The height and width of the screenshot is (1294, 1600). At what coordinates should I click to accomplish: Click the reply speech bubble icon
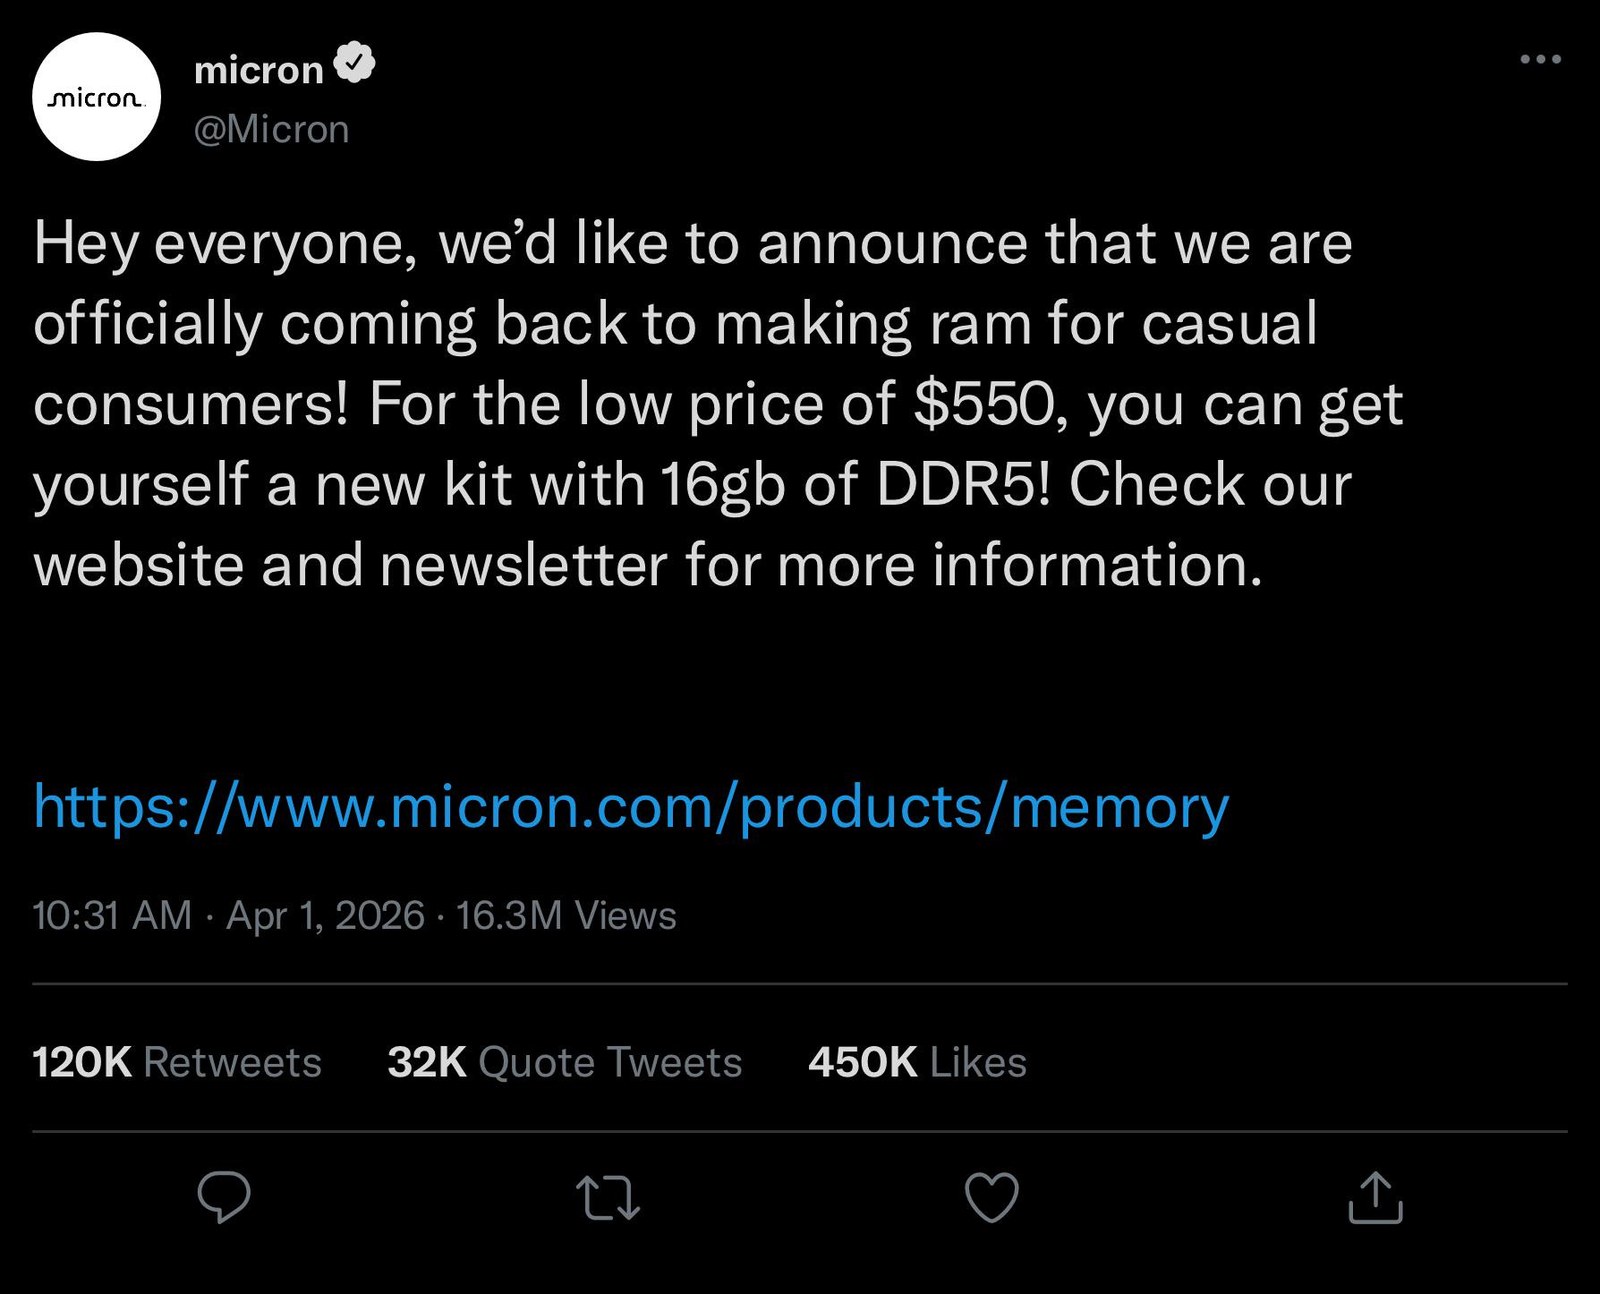[224, 1197]
